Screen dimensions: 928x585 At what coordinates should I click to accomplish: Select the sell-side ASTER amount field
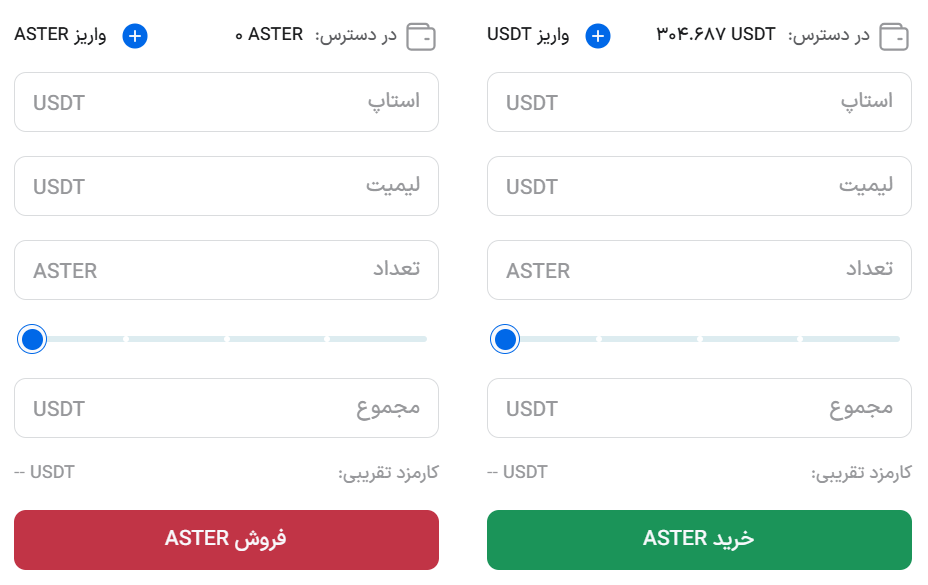pos(226,270)
